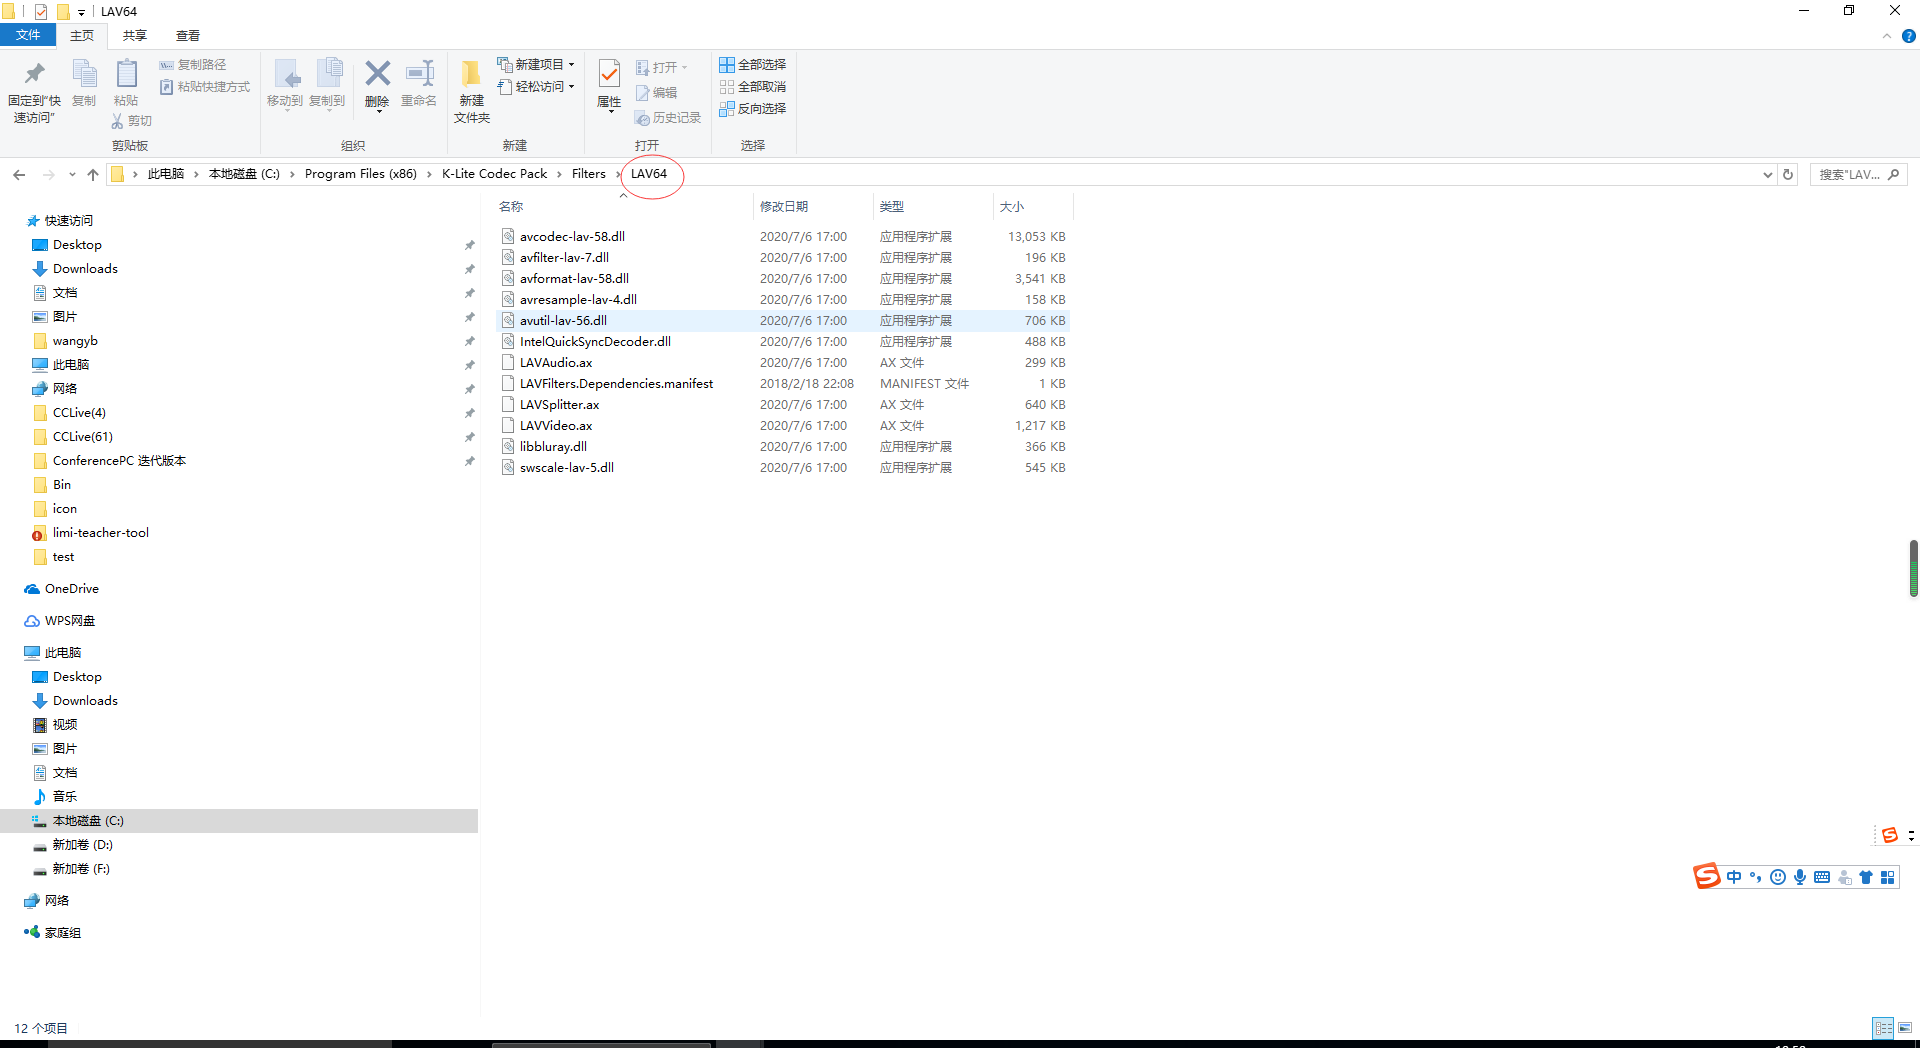
Task: Click Edit (编辑) in the ribbon
Action: click(x=657, y=93)
